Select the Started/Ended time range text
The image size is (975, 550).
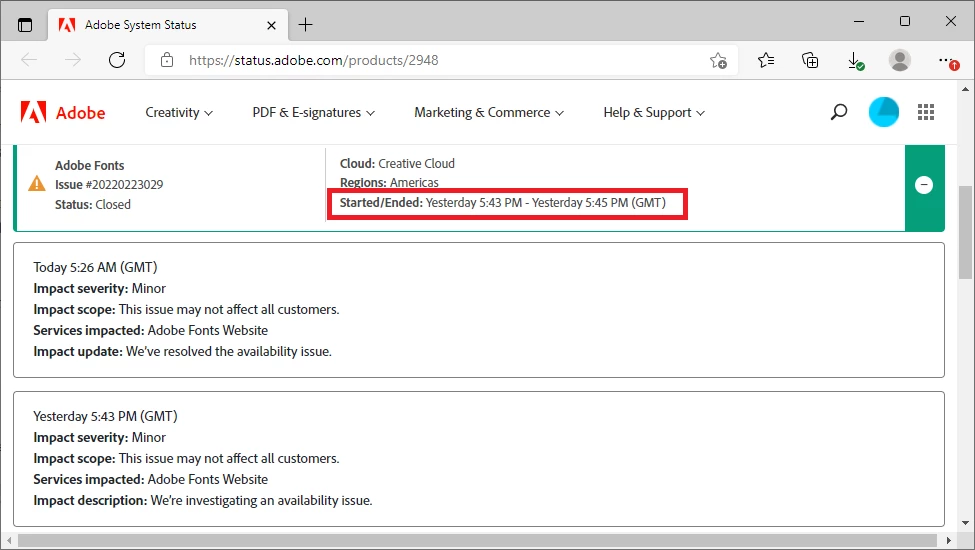[x=502, y=203]
